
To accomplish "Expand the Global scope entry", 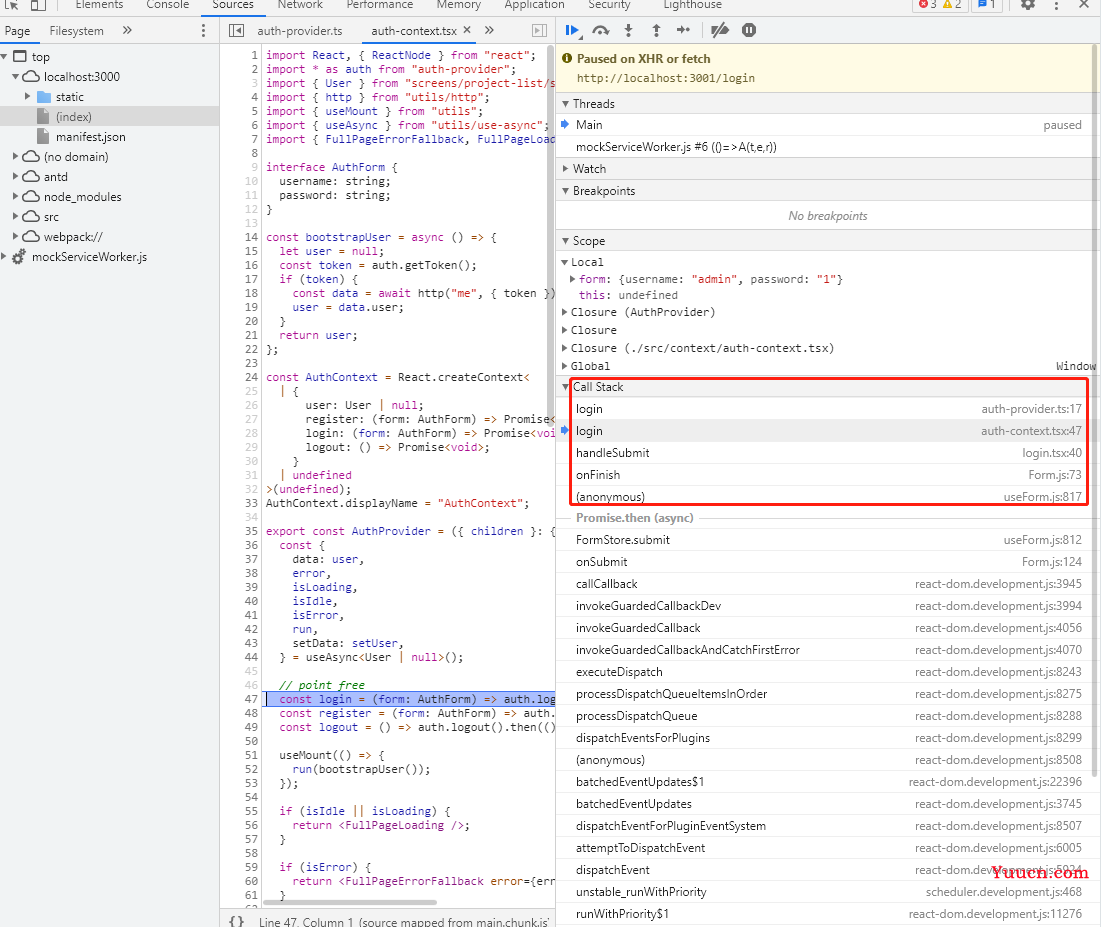I will [565, 366].
